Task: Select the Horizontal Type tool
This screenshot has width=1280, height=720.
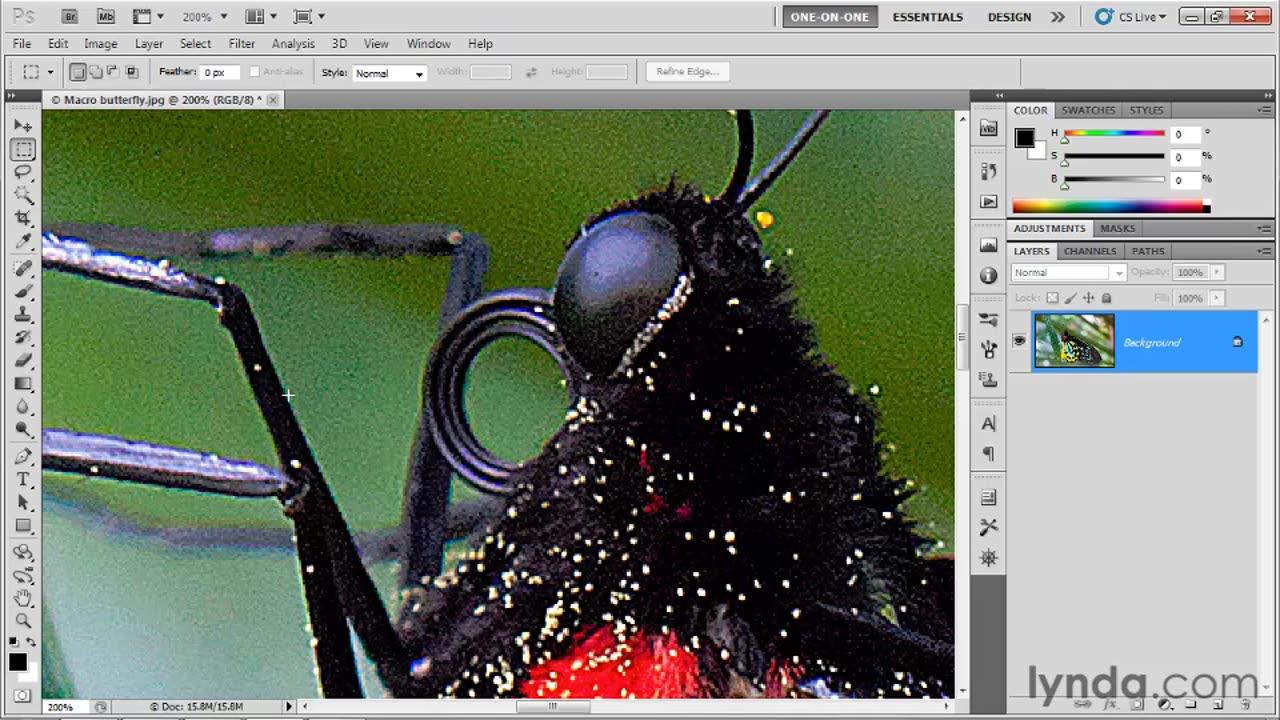Action: (23, 480)
